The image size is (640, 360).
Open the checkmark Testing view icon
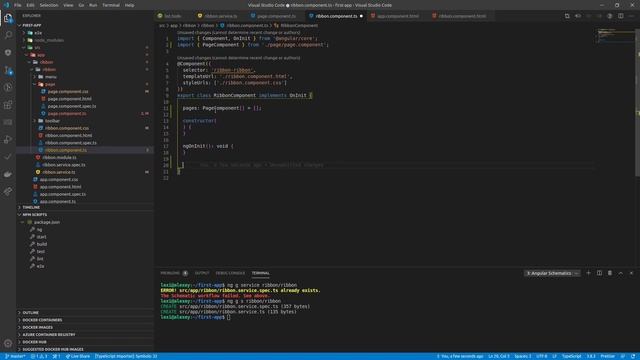(8, 157)
